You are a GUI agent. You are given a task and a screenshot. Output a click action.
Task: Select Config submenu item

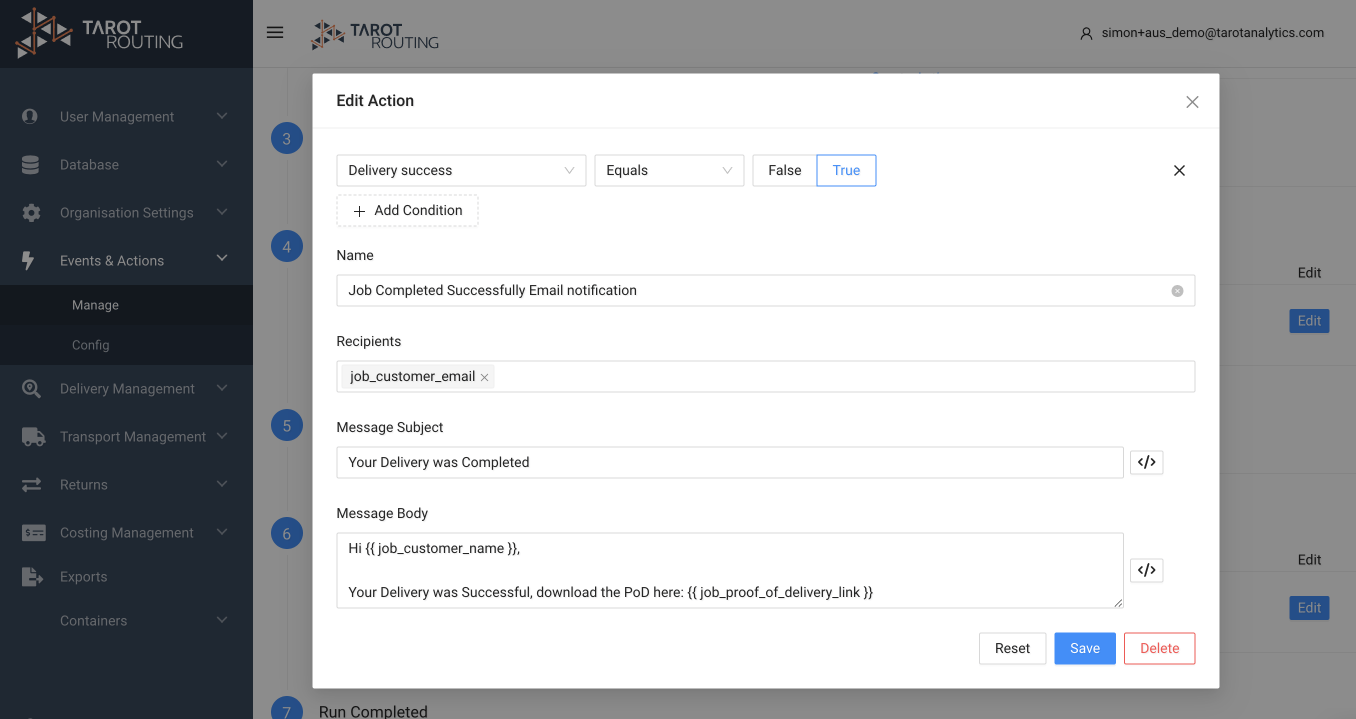tap(126, 345)
